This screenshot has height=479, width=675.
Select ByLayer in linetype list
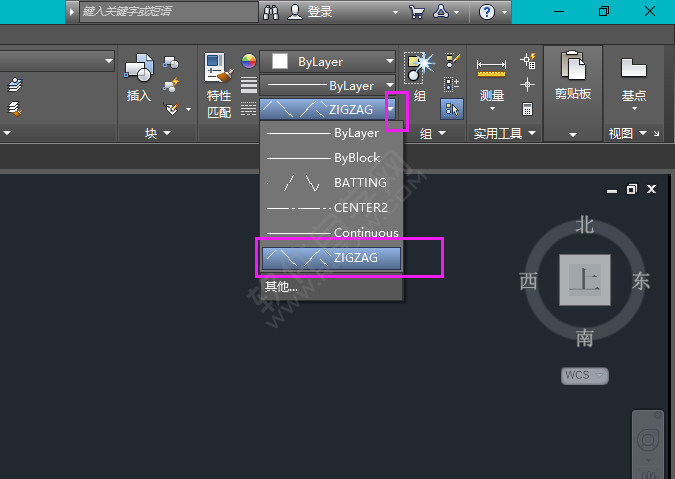[331, 133]
